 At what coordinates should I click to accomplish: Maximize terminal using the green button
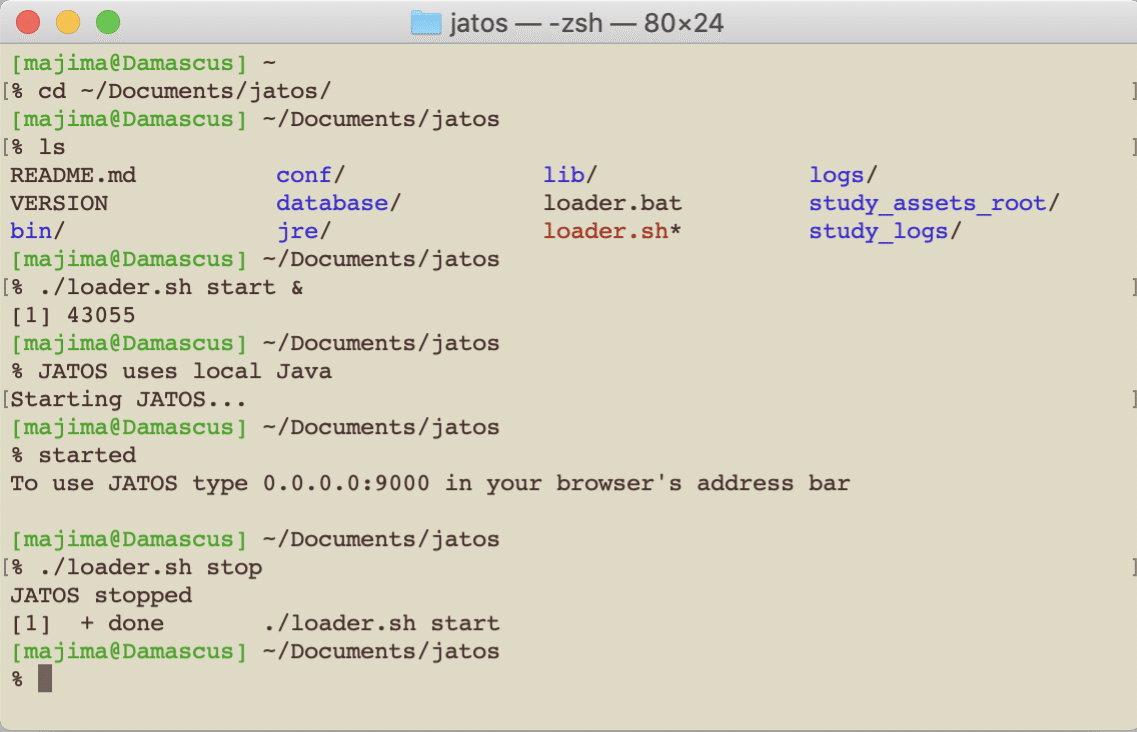(108, 22)
